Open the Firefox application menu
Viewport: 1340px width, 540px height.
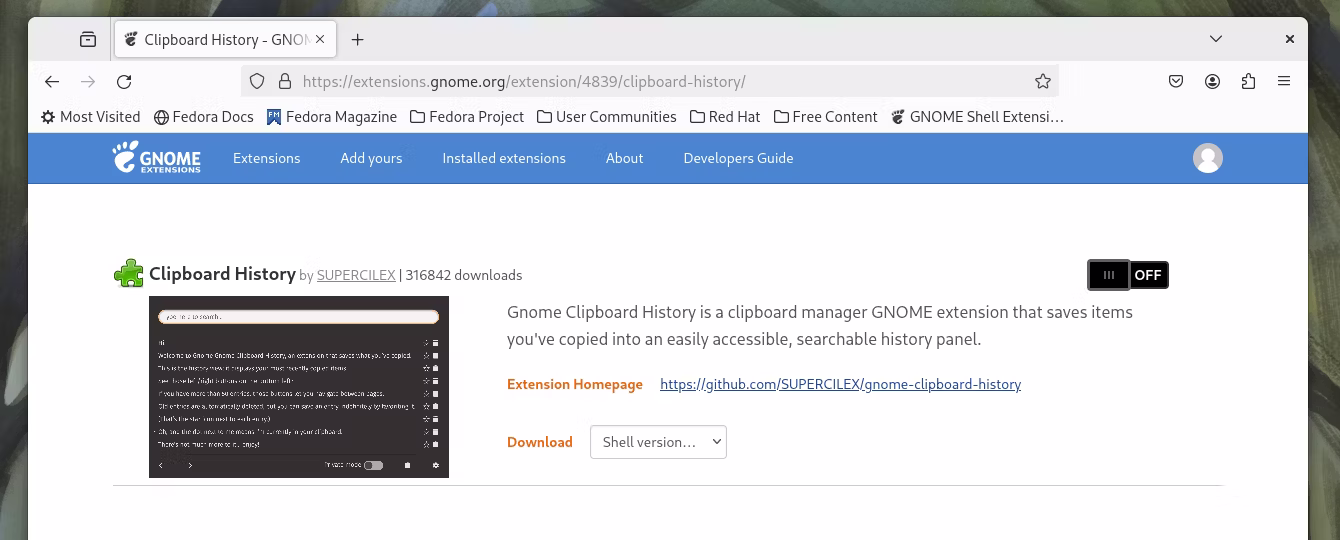pos(1284,82)
